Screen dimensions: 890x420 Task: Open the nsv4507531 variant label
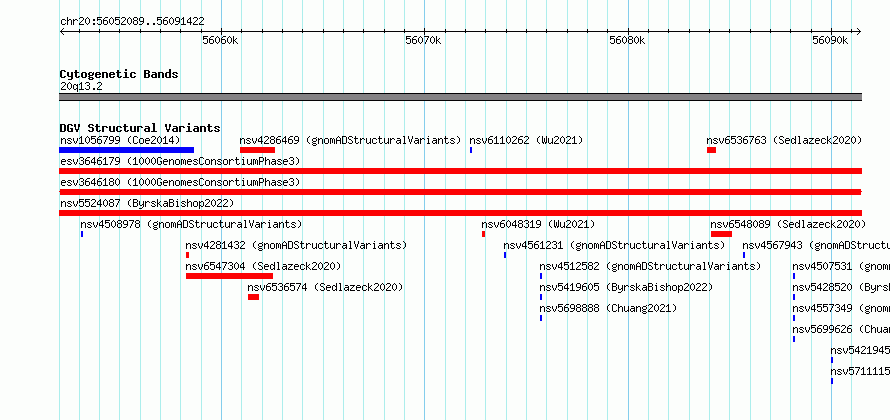[x=841, y=266]
